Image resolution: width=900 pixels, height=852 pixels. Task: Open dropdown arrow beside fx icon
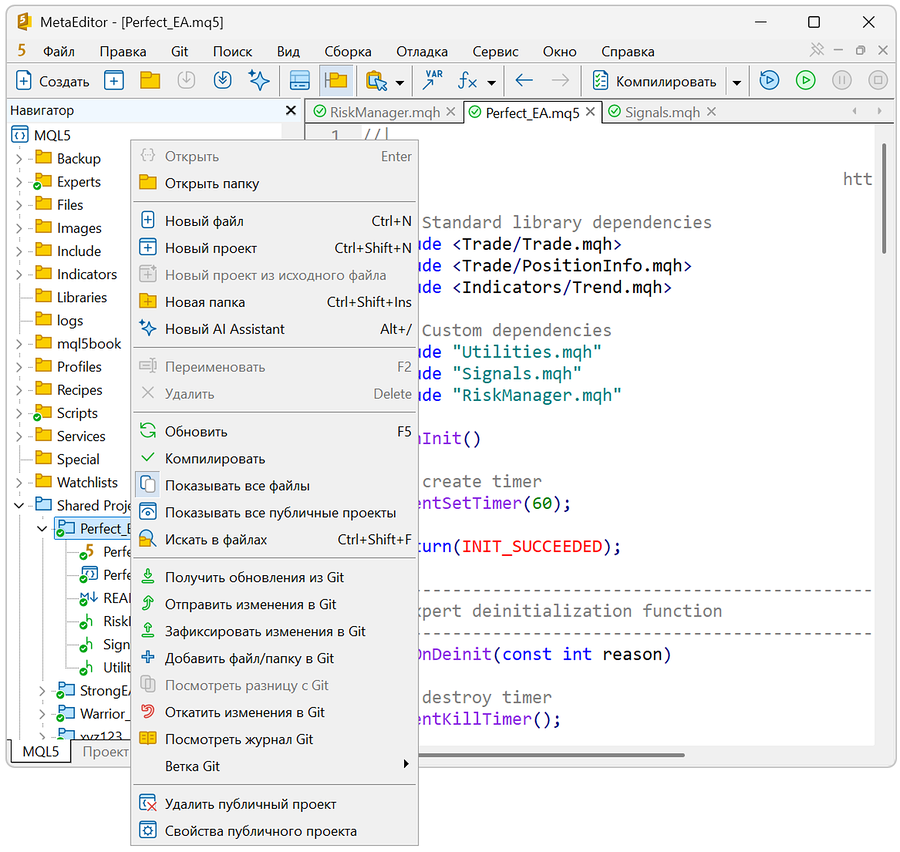point(492,83)
